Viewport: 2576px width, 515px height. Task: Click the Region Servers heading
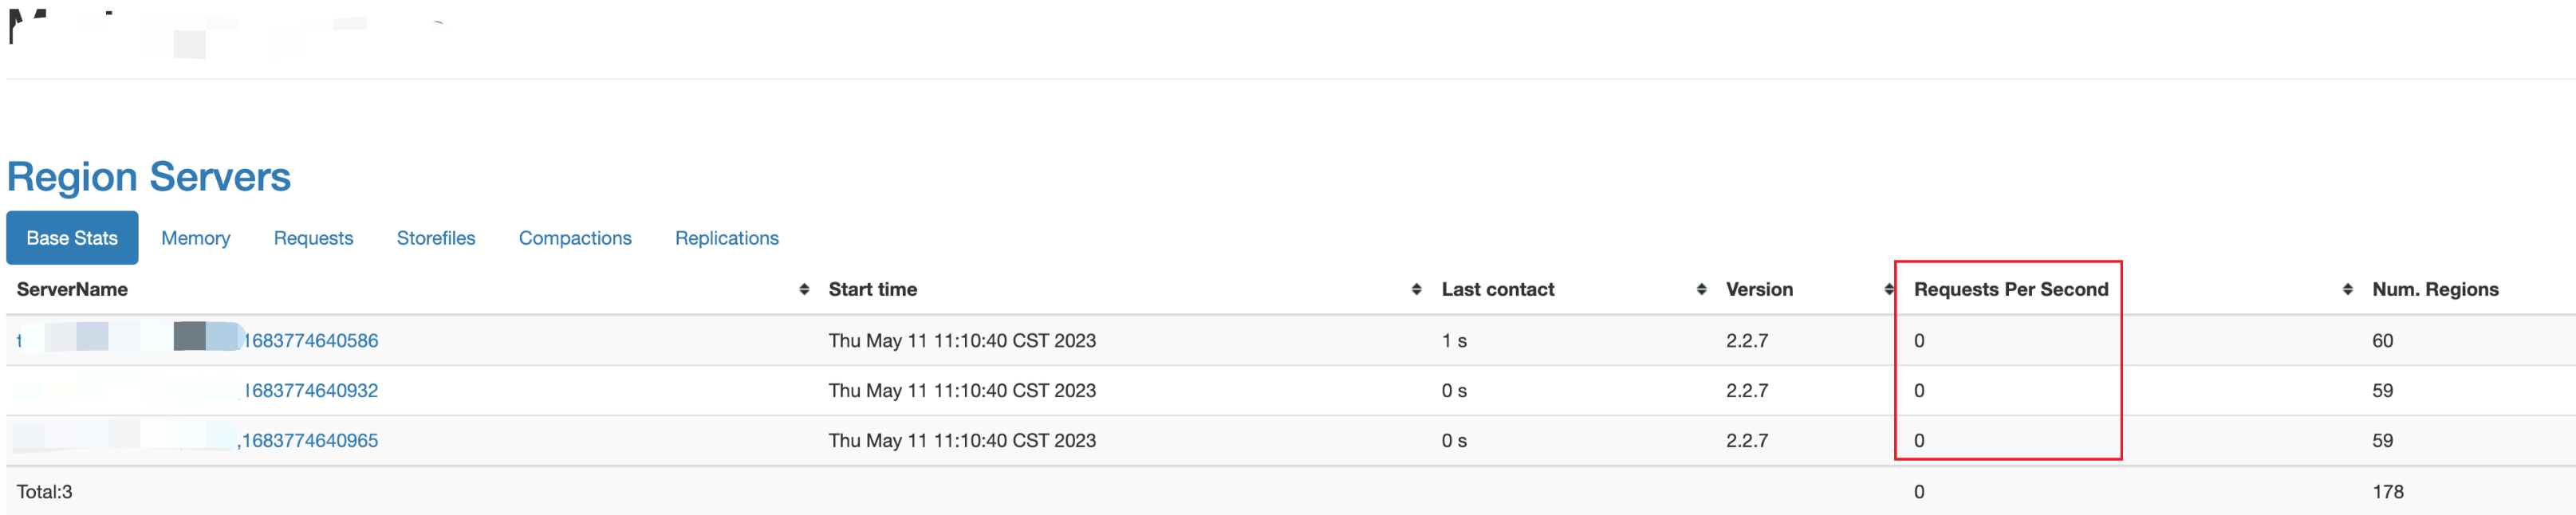point(149,177)
